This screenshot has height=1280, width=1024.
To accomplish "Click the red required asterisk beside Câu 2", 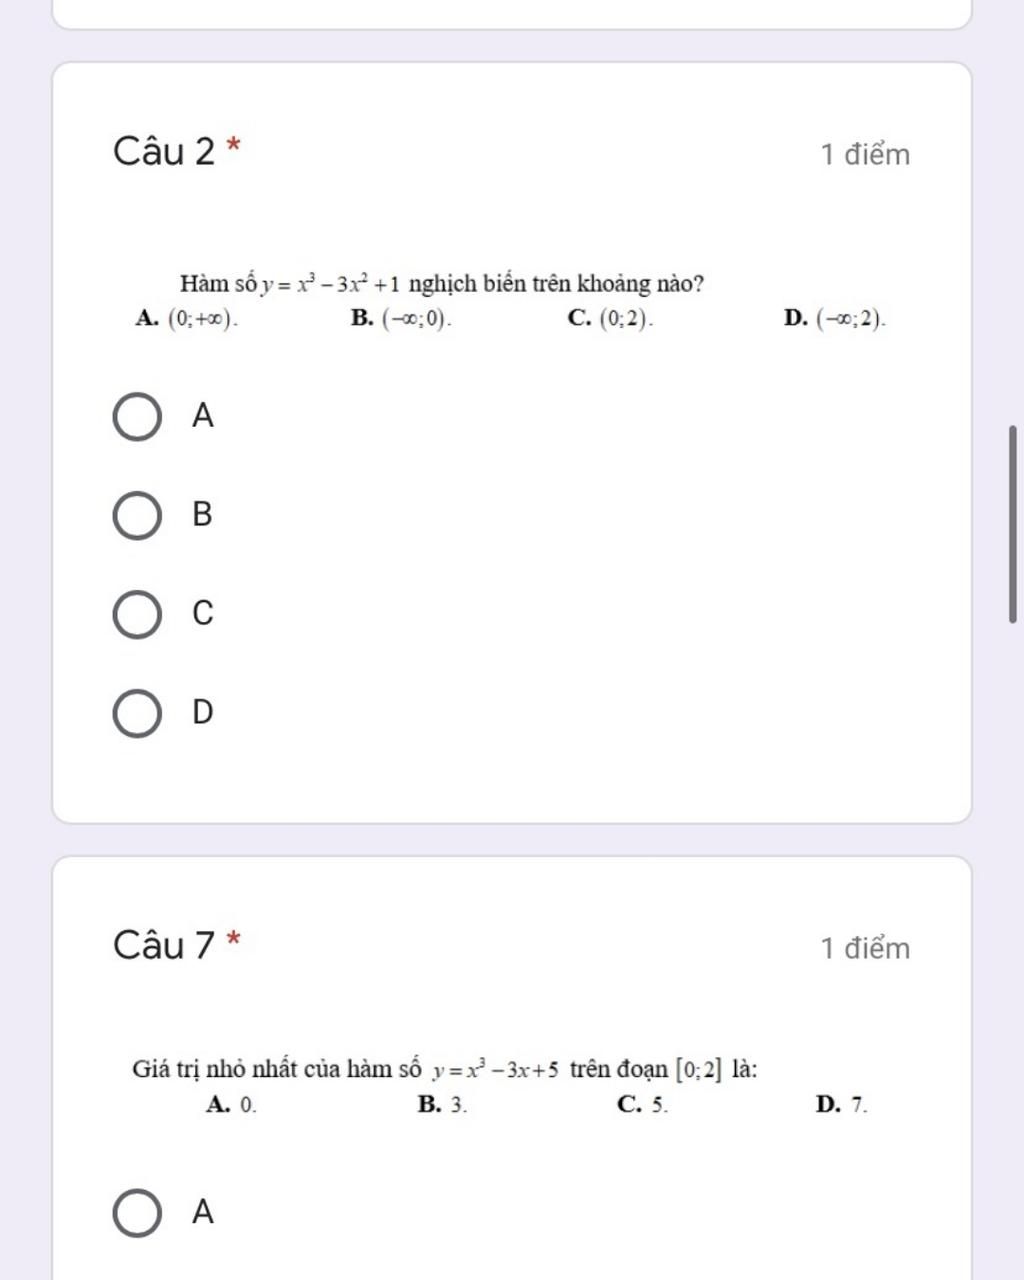I will pos(234,145).
